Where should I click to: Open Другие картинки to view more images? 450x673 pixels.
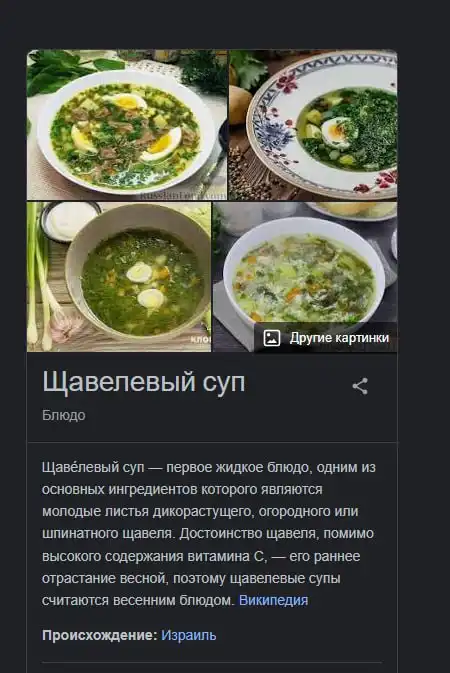325,338
